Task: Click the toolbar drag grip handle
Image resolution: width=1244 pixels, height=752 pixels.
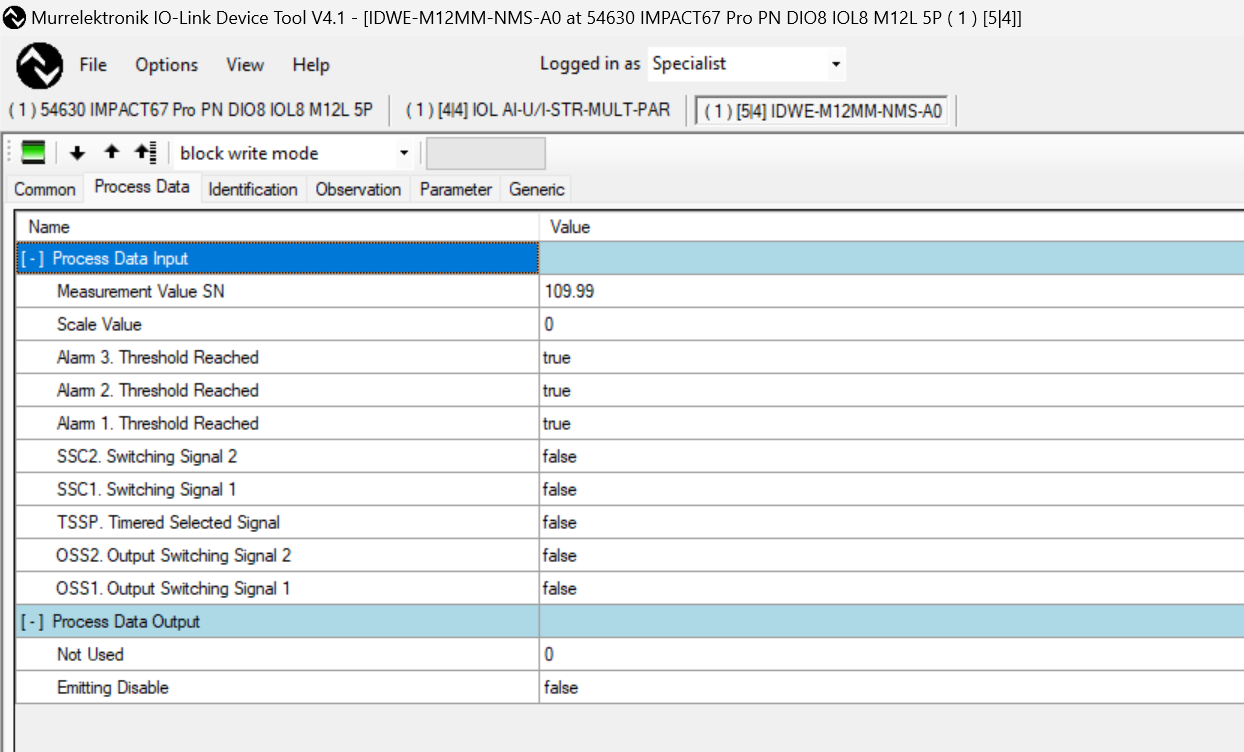Action: click(11, 153)
